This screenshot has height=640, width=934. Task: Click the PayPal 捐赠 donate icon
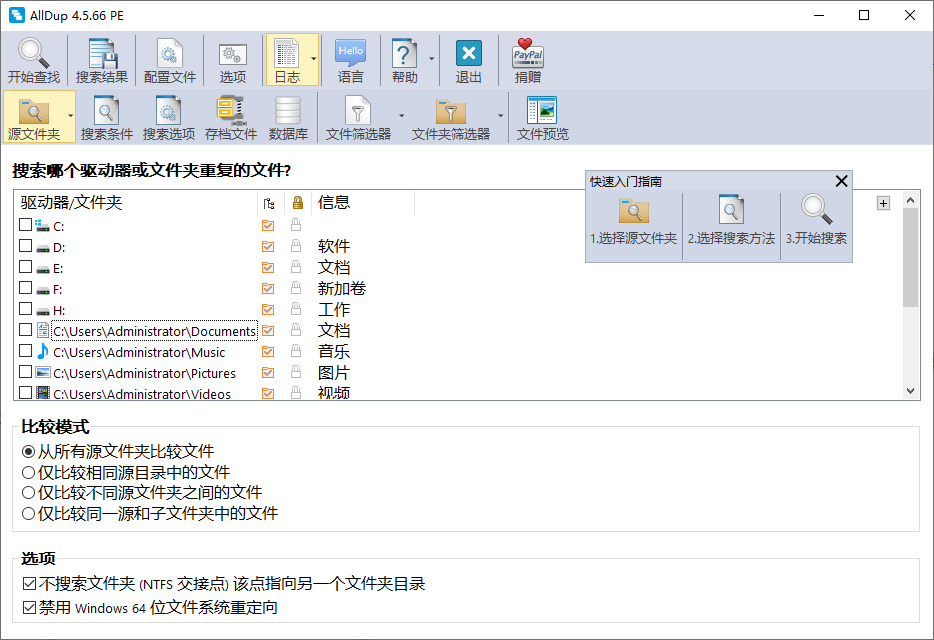tap(528, 60)
